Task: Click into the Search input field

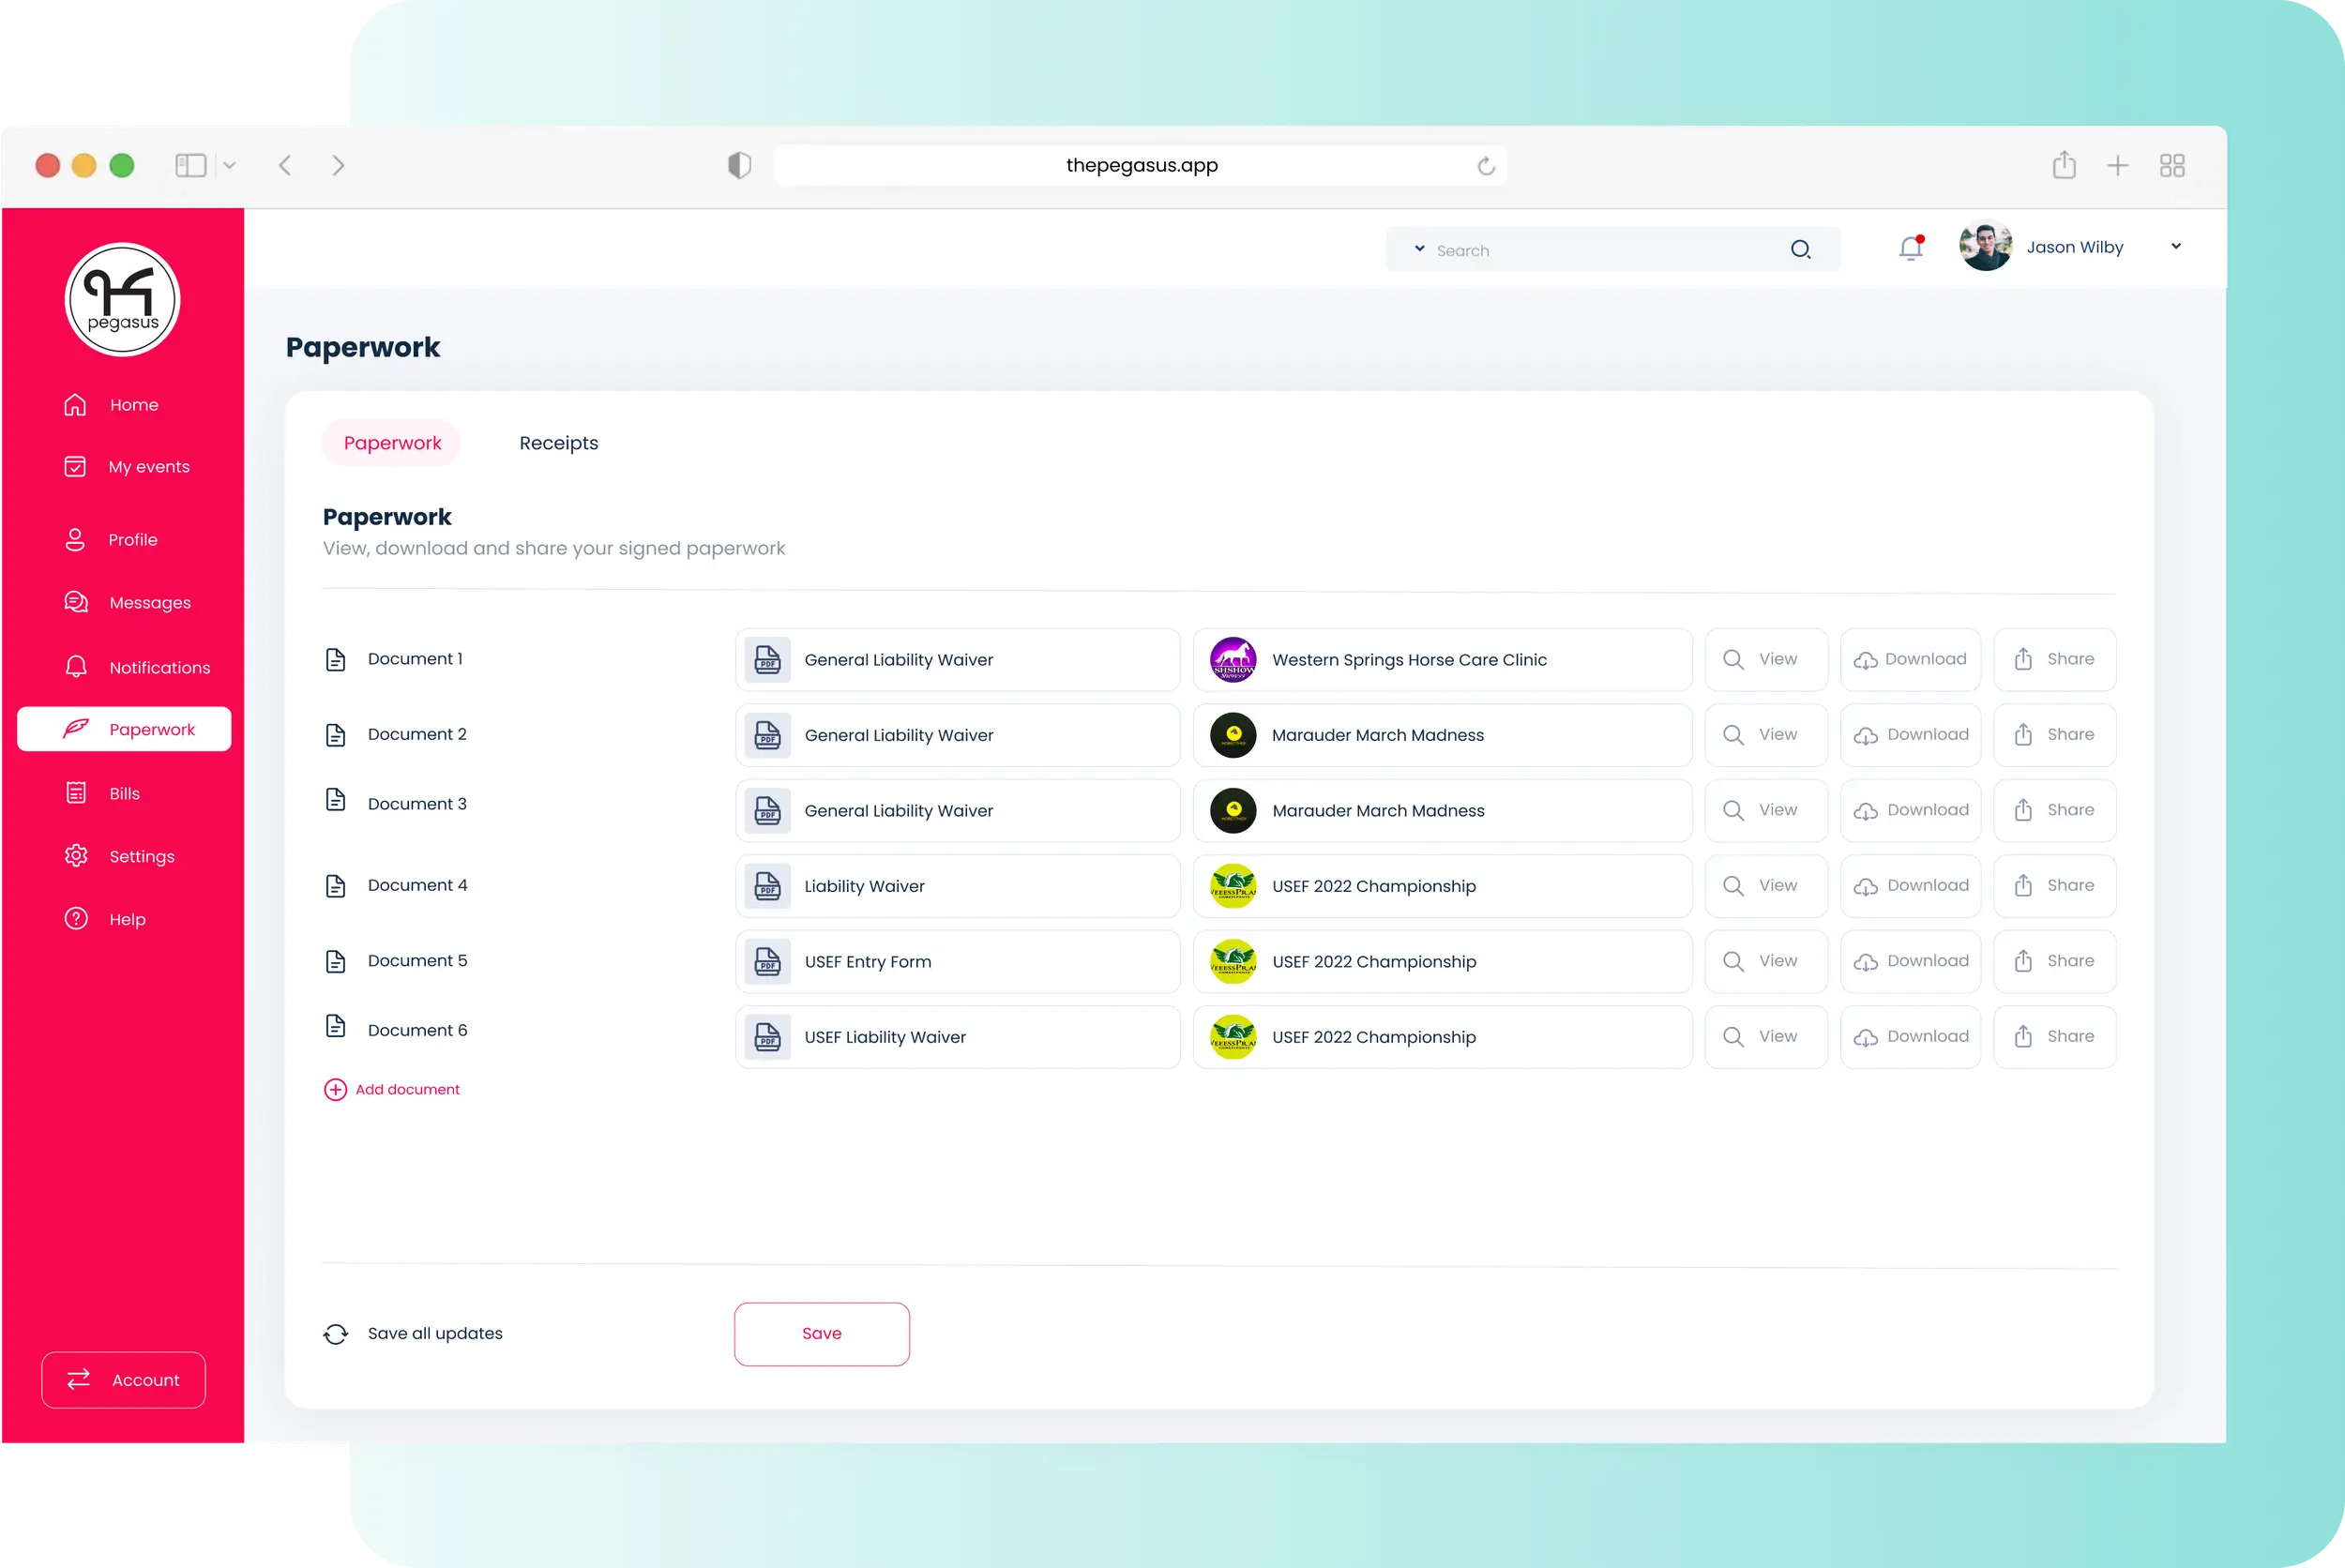Action: 1600,250
